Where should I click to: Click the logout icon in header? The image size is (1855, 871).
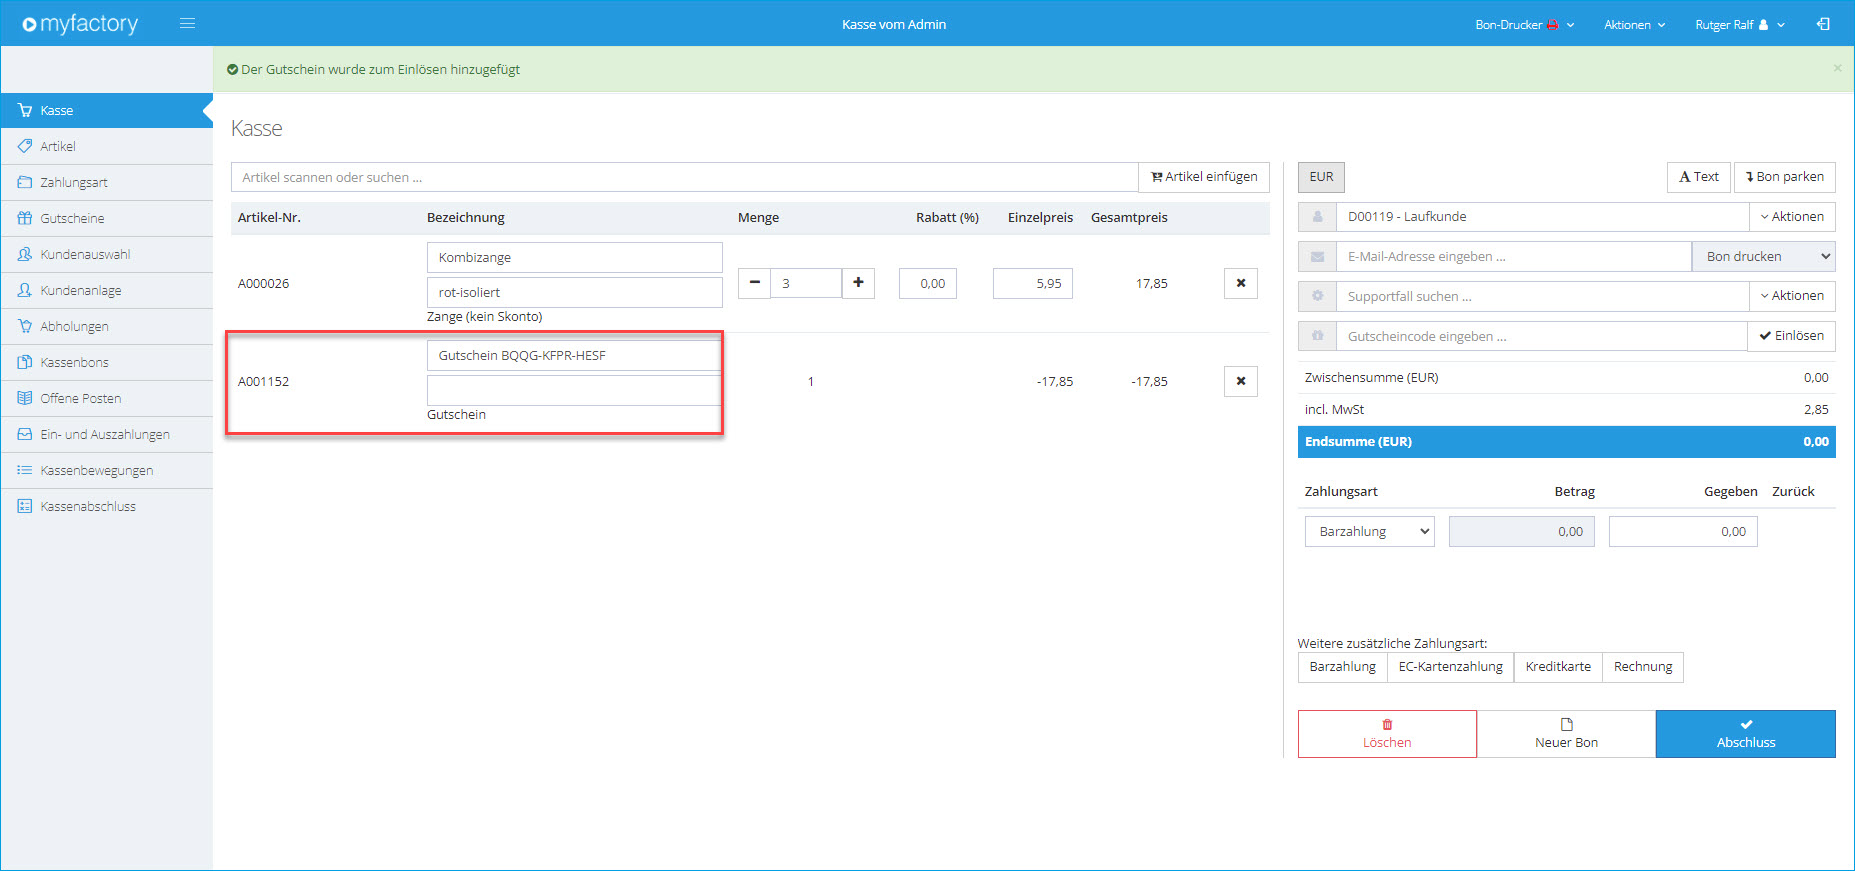point(1823,24)
